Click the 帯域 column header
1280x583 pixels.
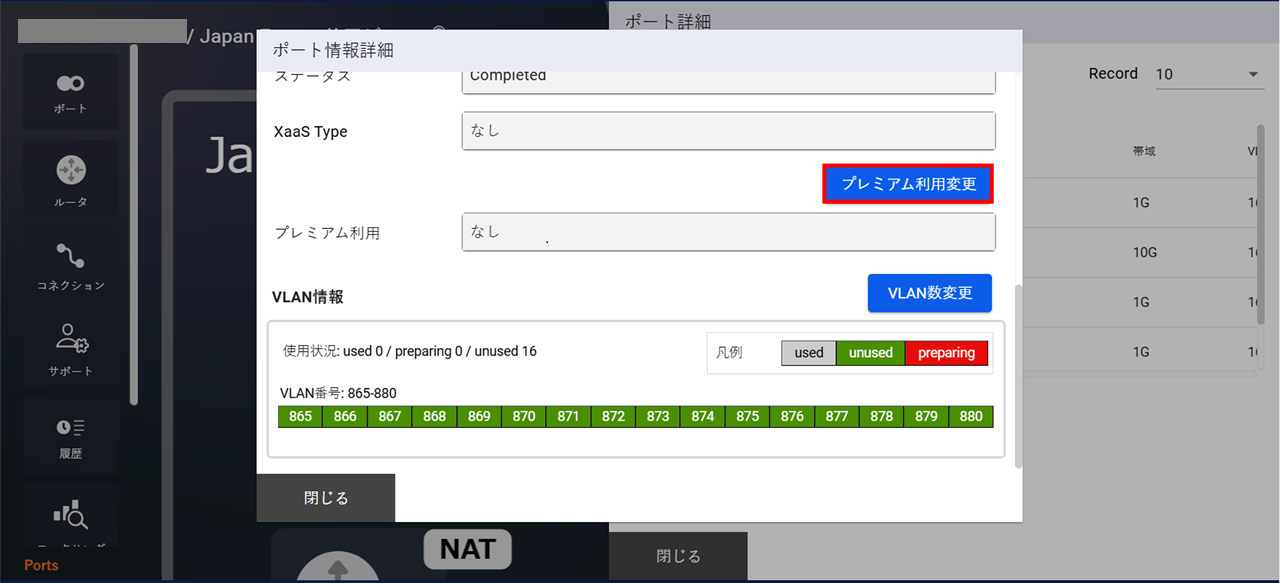[x=1144, y=152]
